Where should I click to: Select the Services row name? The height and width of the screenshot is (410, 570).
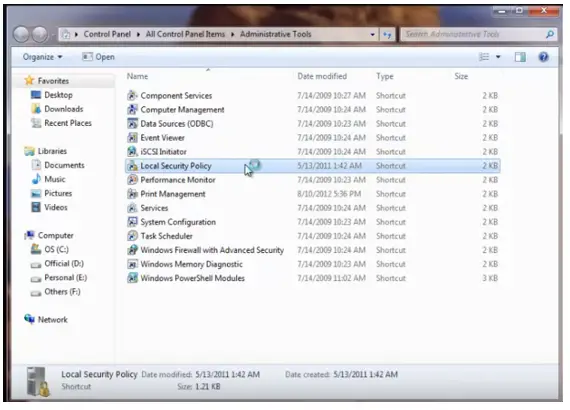point(154,208)
